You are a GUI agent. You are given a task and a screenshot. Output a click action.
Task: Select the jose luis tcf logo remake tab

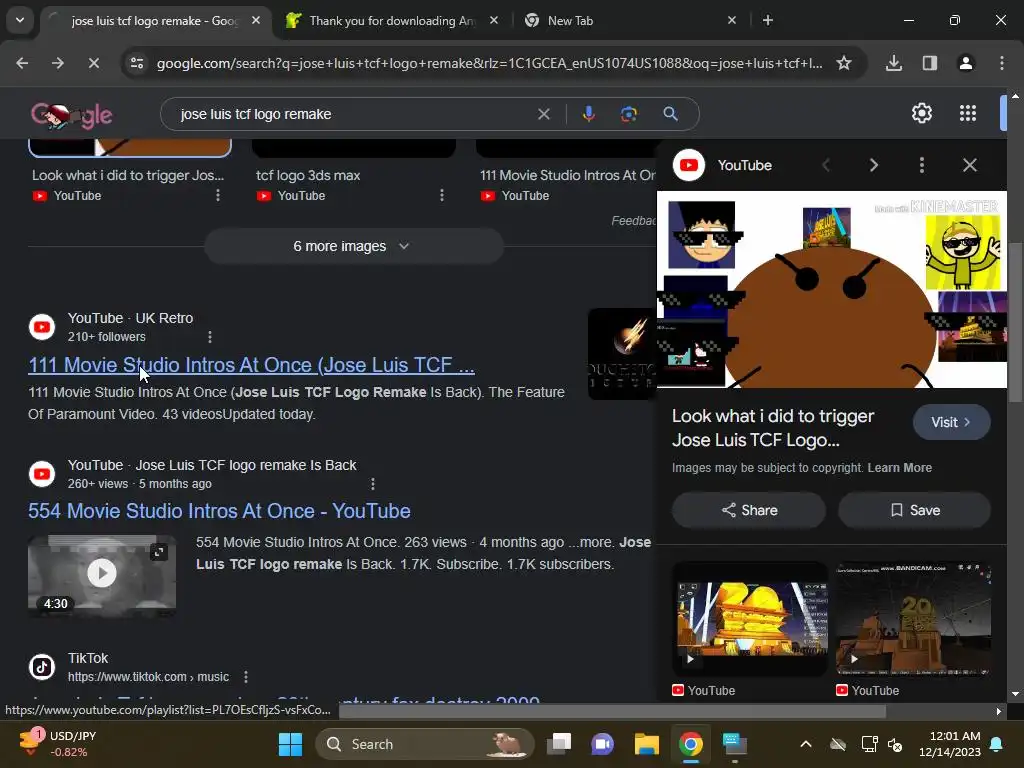click(155, 21)
